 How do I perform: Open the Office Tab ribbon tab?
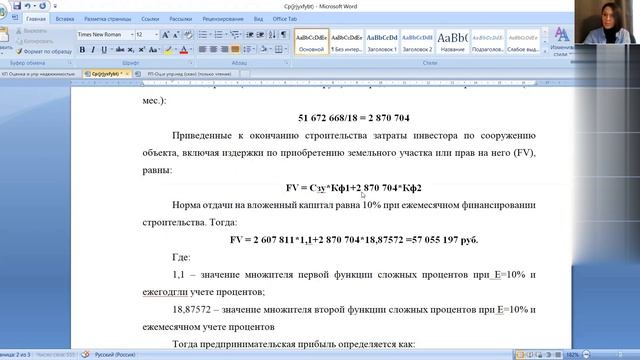(285, 19)
